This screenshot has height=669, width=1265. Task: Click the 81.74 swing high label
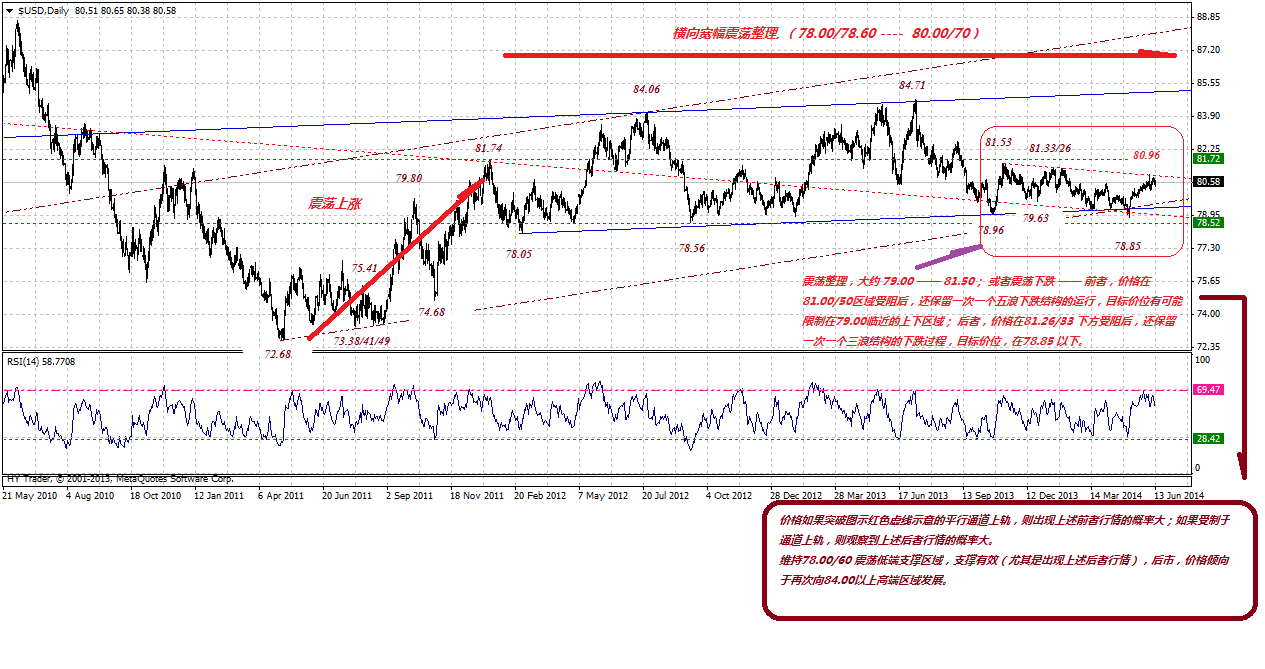(488, 148)
